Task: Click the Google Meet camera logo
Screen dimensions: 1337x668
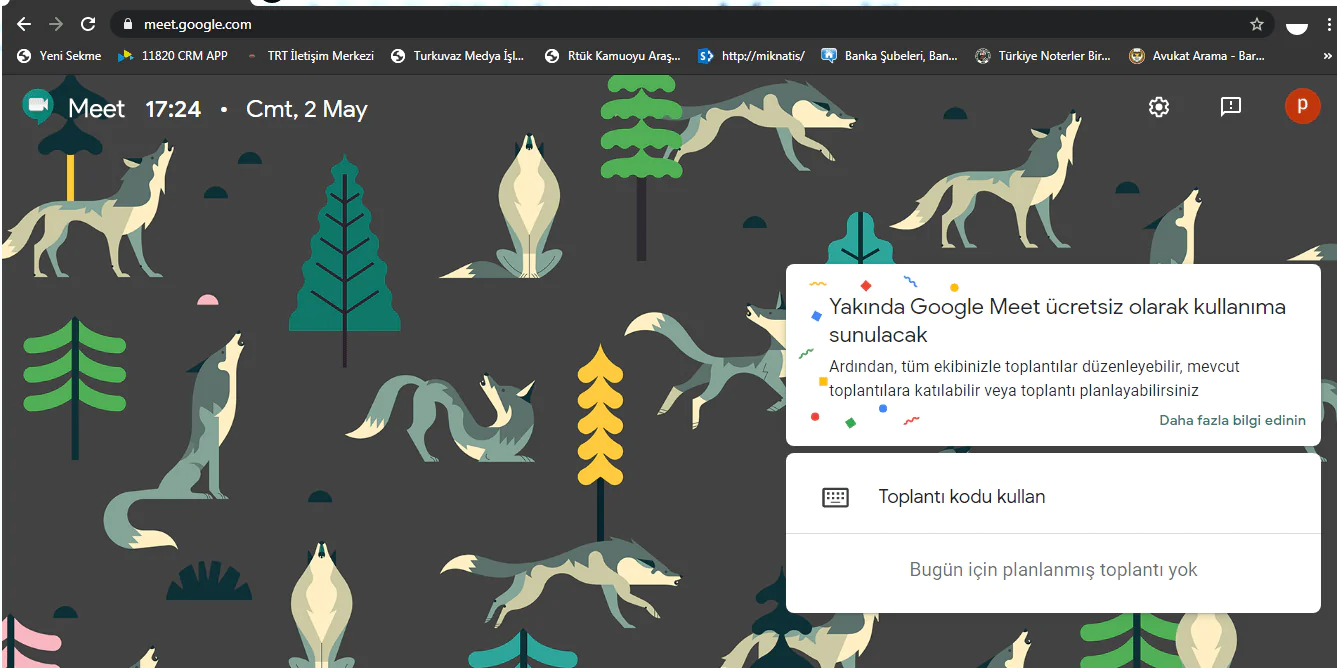Action: [x=38, y=106]
